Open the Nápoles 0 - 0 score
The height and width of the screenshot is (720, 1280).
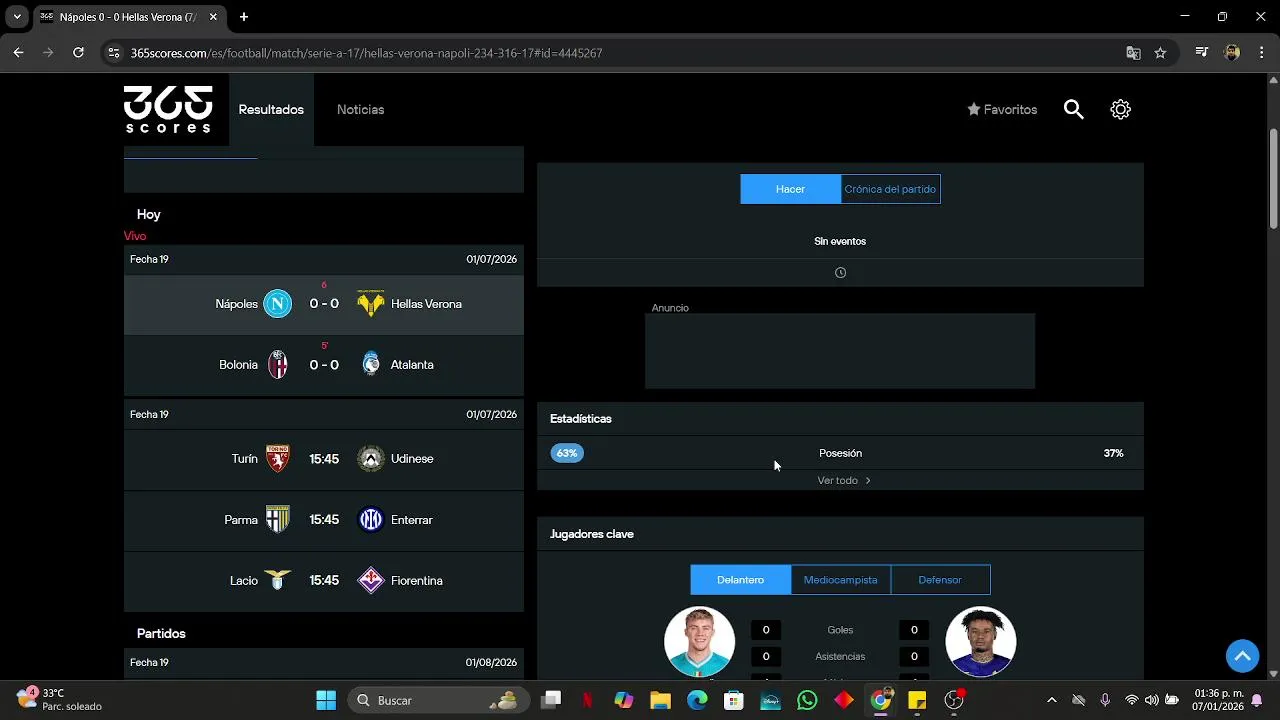tap(324, 304)
